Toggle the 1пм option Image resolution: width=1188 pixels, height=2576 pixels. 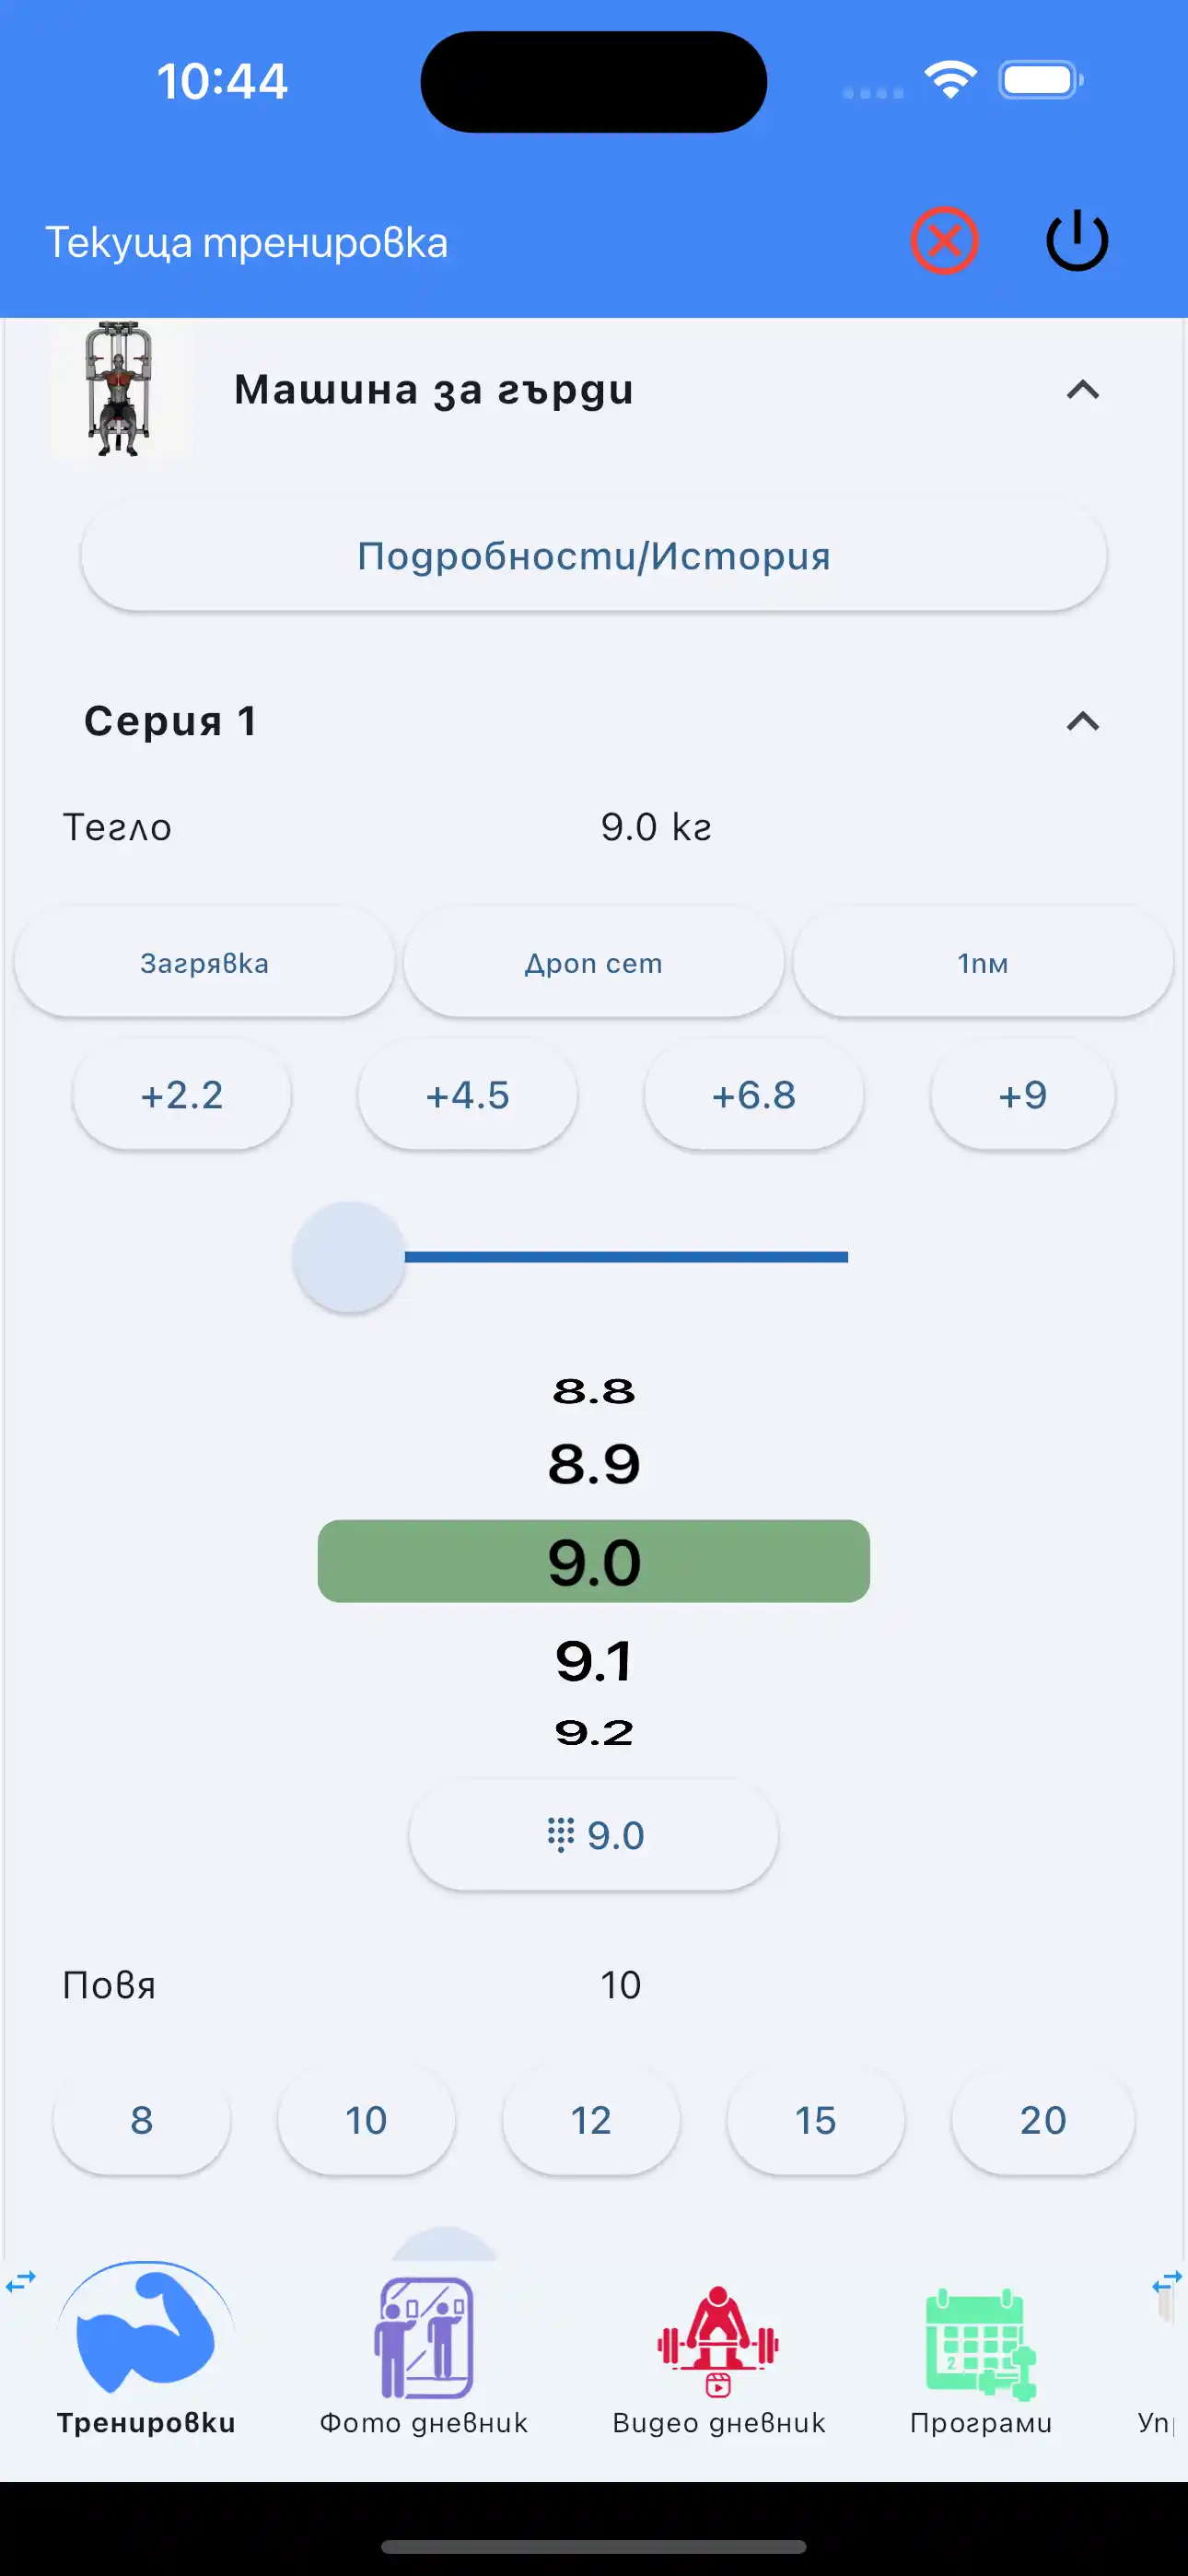click(982, 963)
